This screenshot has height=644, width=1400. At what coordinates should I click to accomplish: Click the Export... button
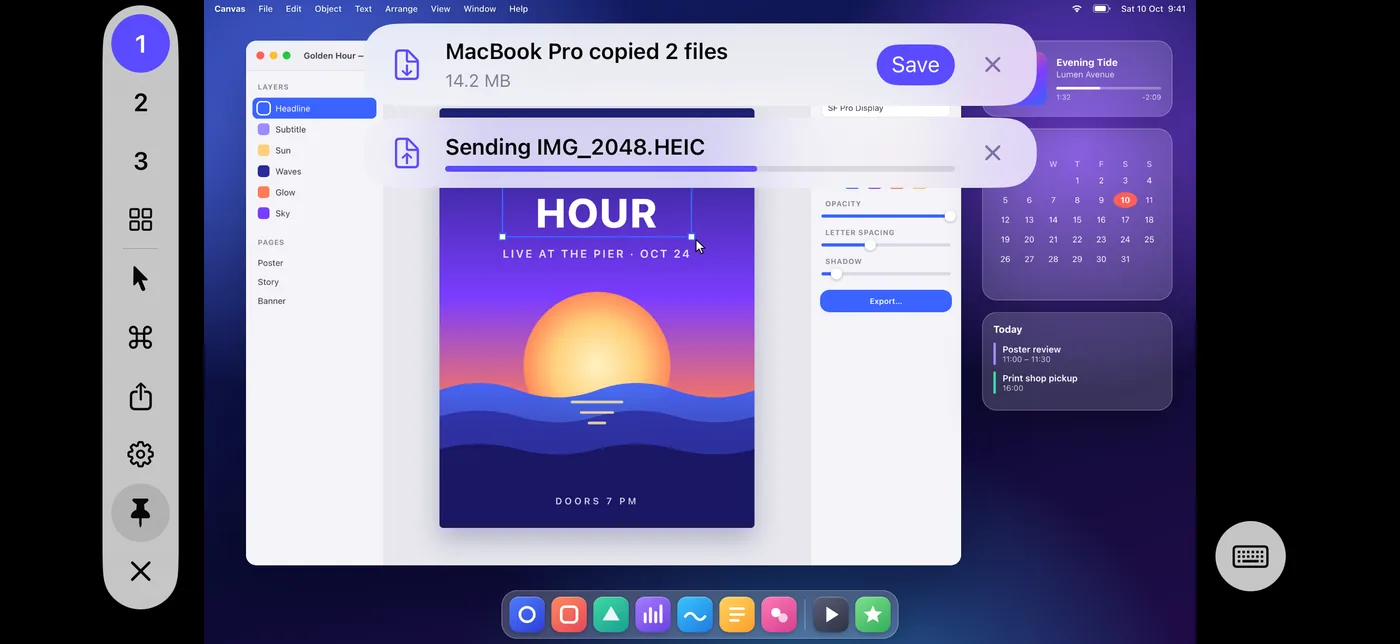[886, 301]
